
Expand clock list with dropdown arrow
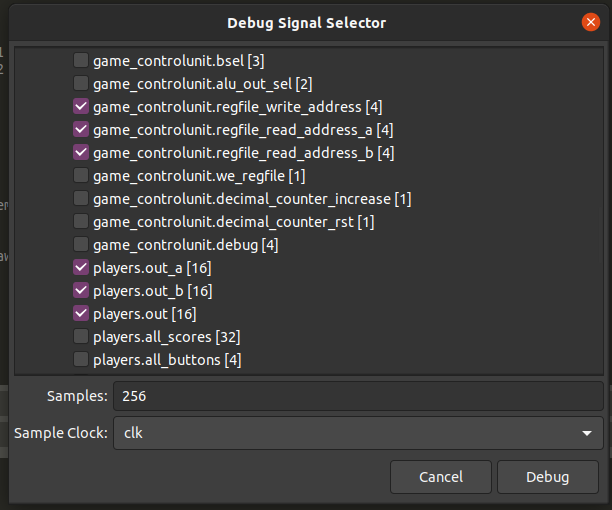tap(587, 433)
